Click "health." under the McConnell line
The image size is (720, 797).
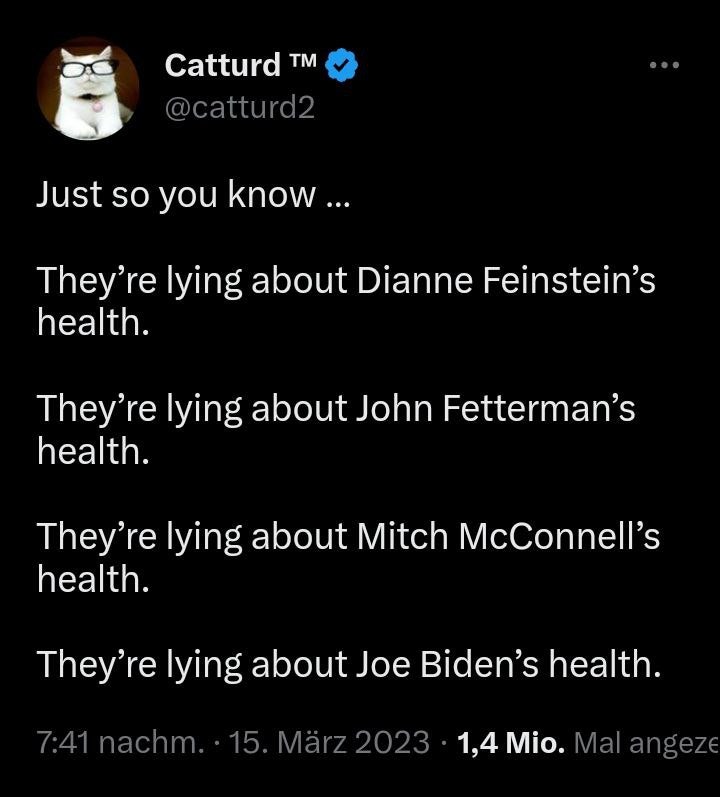(x=92, y=580)
